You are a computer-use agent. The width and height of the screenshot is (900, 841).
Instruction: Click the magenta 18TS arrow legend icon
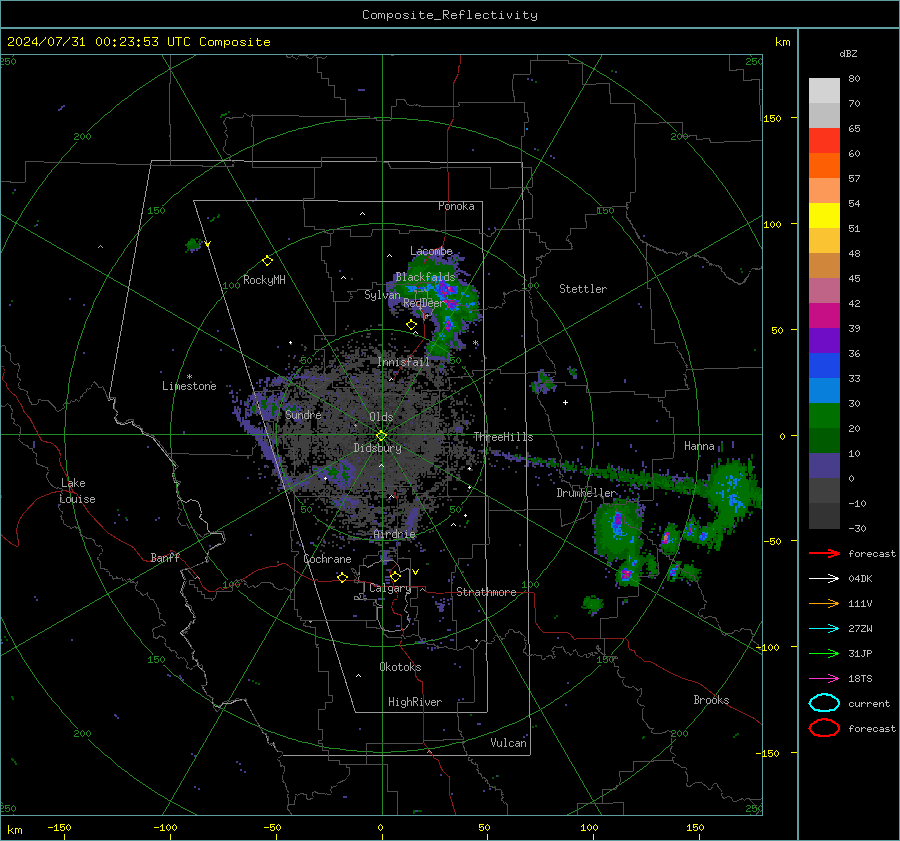click(824, 679)
